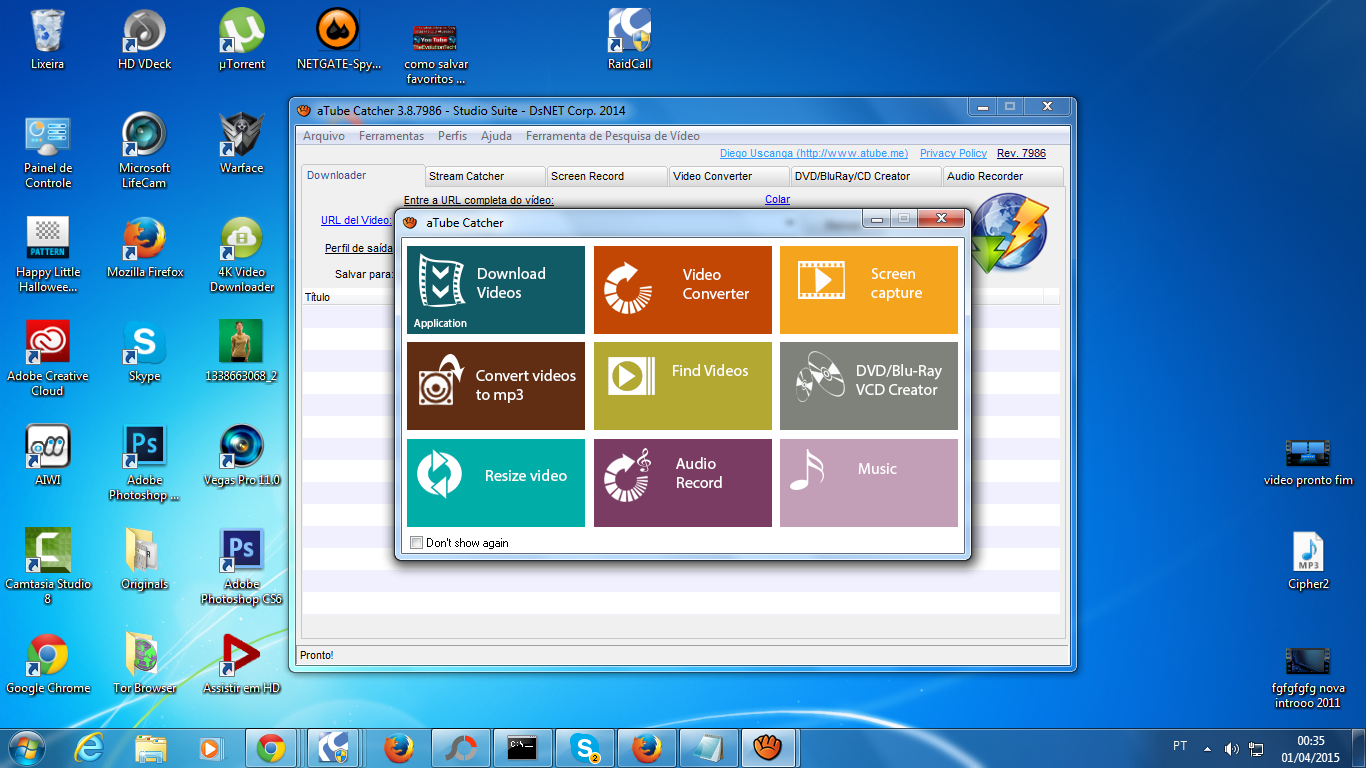Open Ferramenta de Pesquisa de Vídeo menu
1366x768 pixels.
coord(613,136)
